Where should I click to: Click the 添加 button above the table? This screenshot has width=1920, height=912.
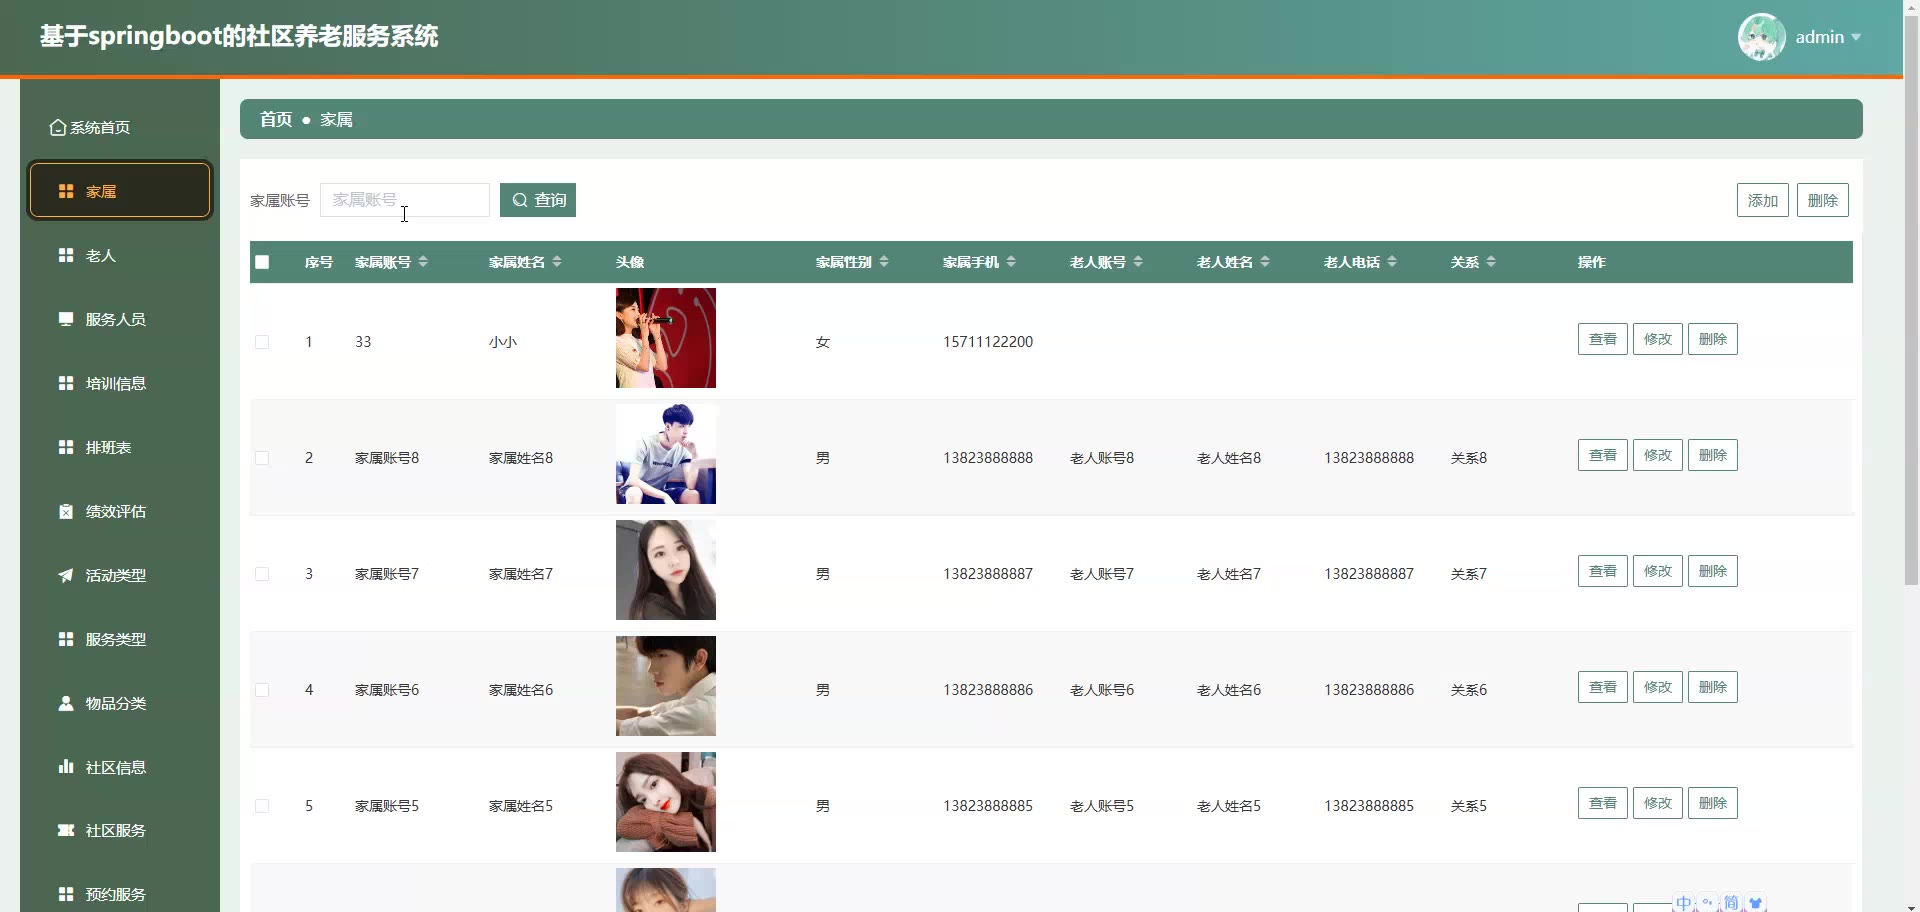1762,200
